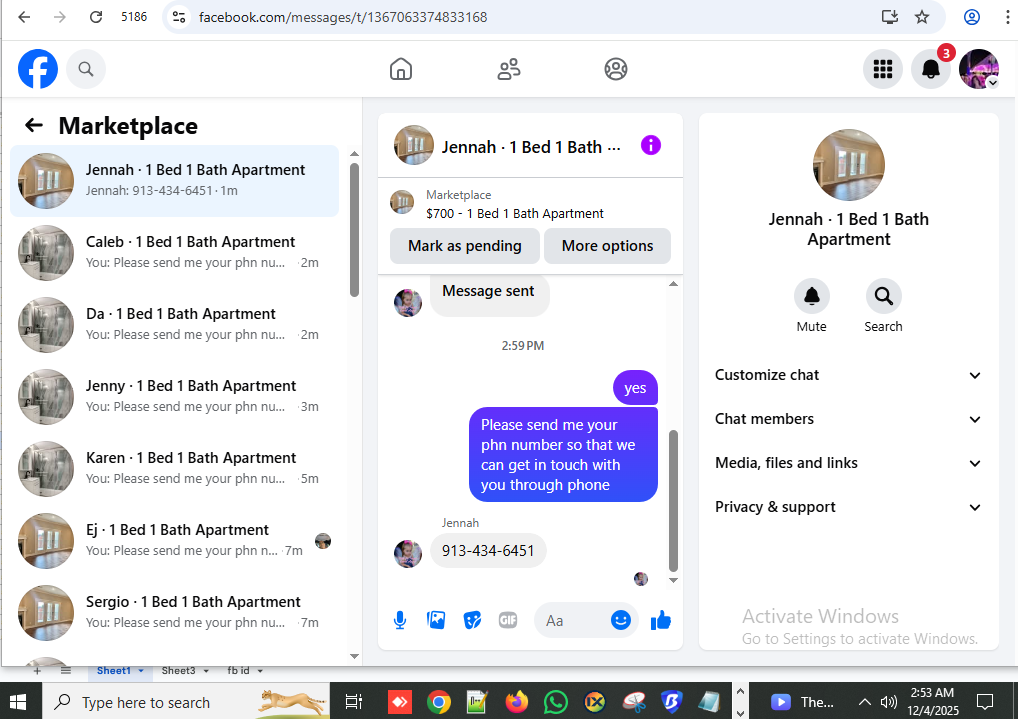Viewport: 1018px width, 719px height.
Task: Open Karen's 1 Bed 1 Bath Apartment chat
Action: coord(174,469)
